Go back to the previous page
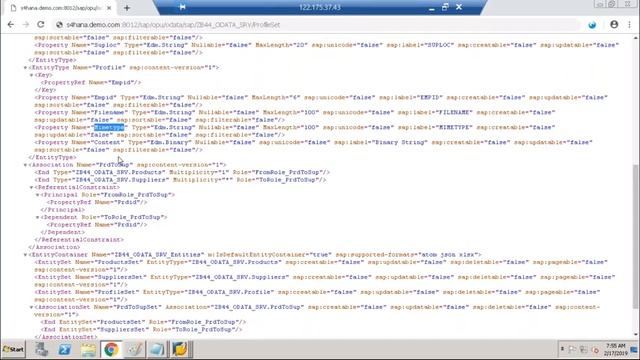 coord(11,24)
